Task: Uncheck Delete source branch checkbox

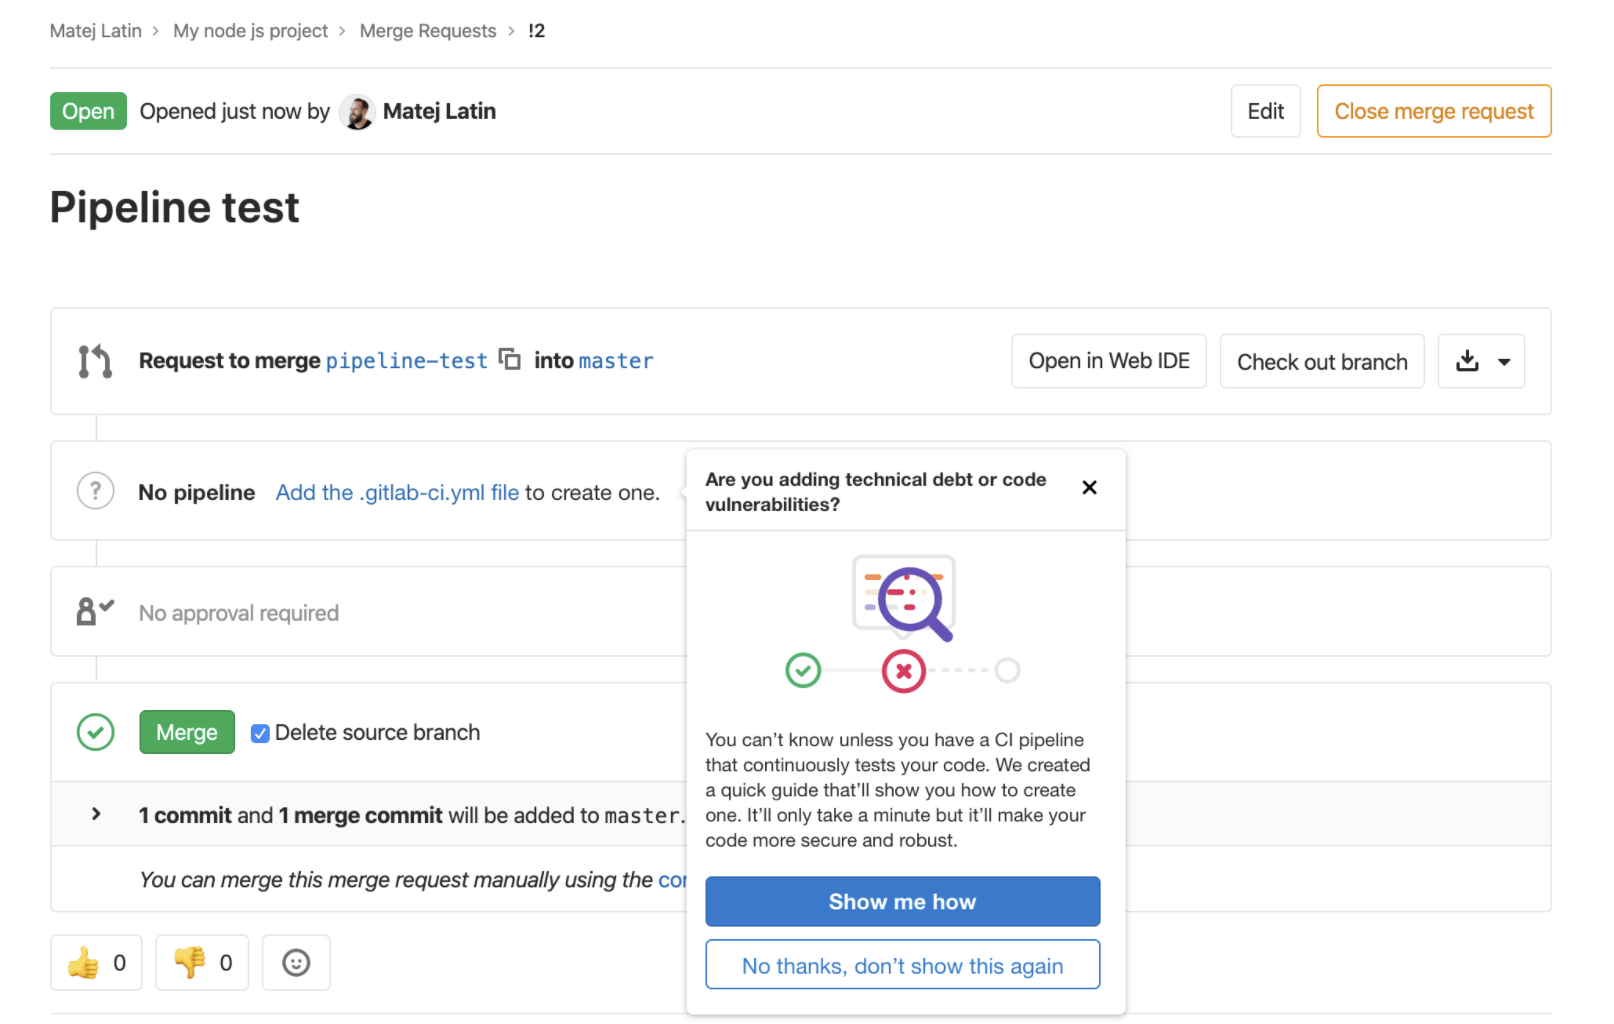Action: pyautogui.click(x=260, y=733)
